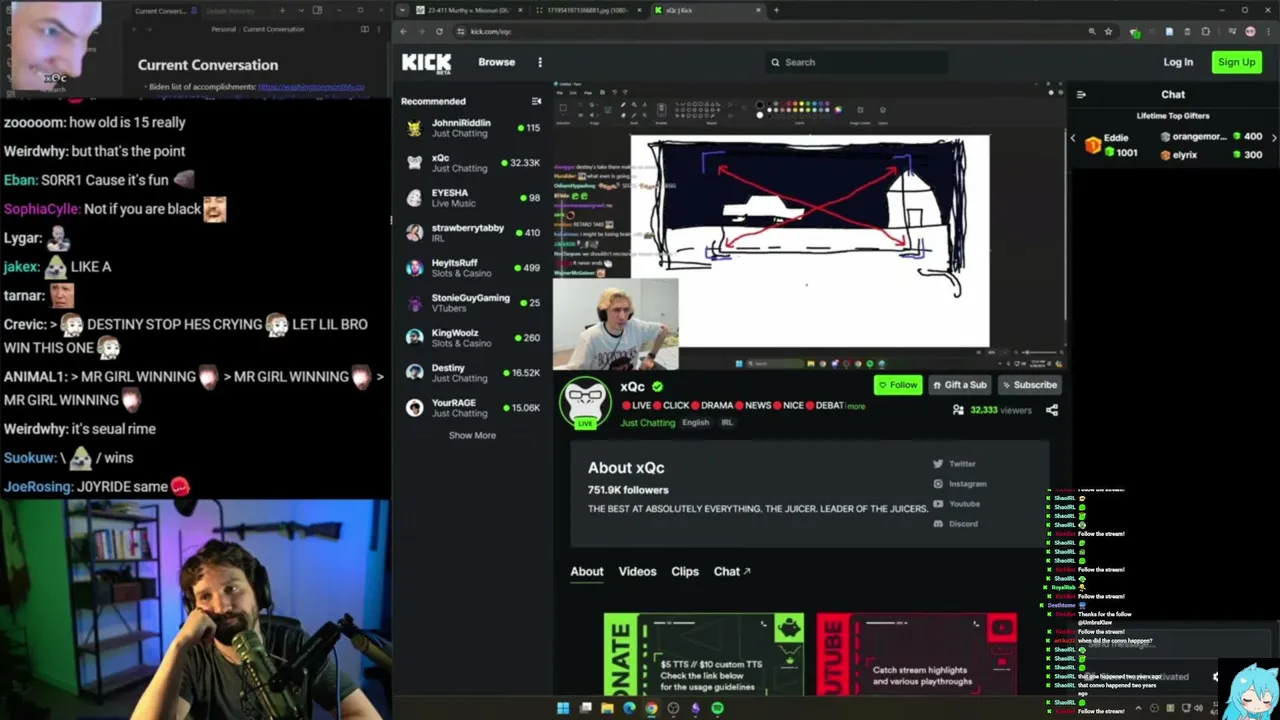Go to HeyItsRuff's Slots & Casino stream
The height and width of the screenshot is (720, 1280).
(472, 268)
